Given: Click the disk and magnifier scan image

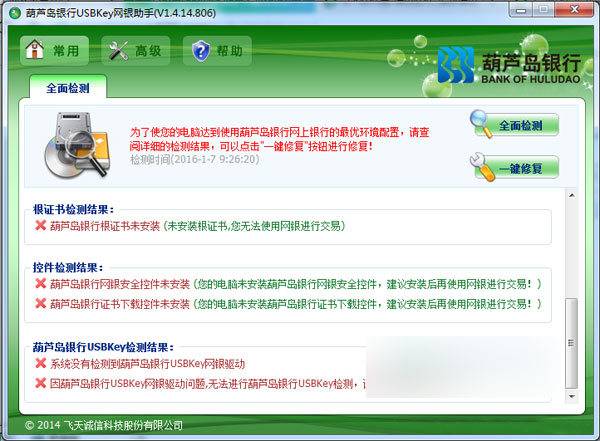Looking at the screenshot, I should (x=77, y=145).
